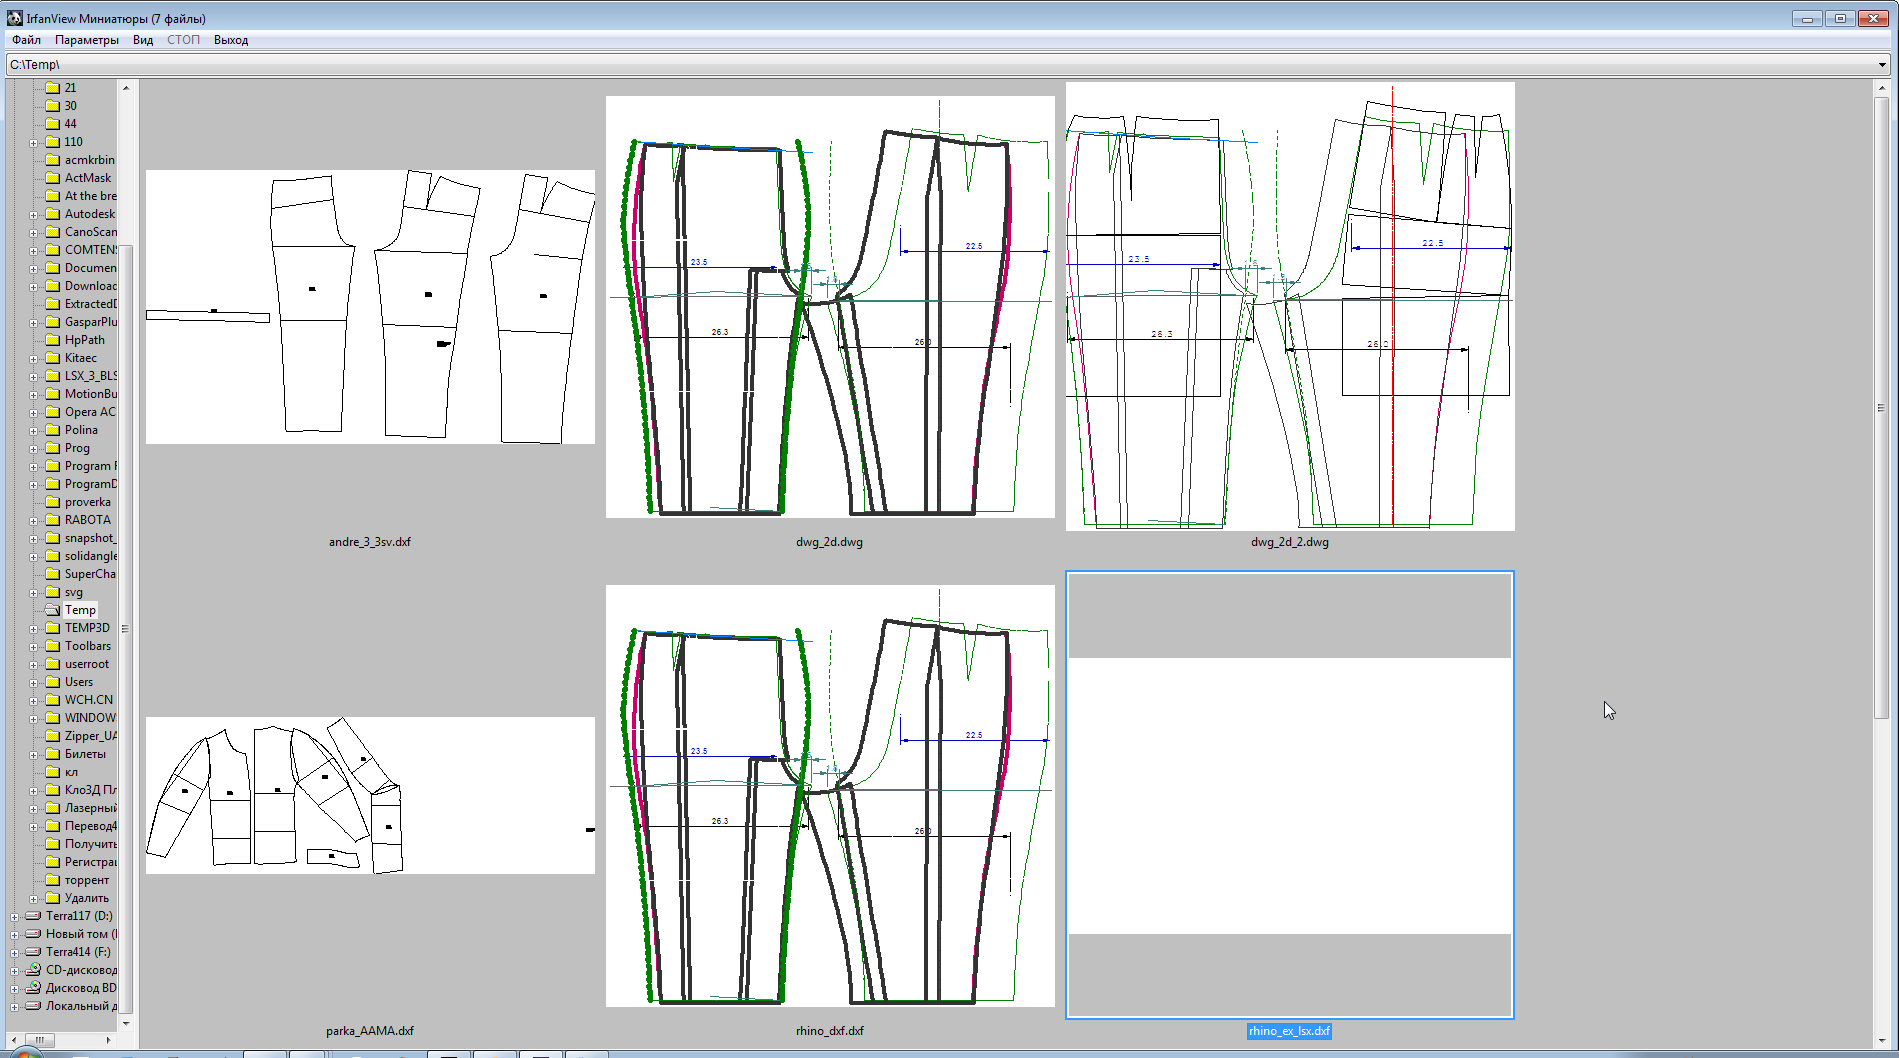Select the торрент folder in tree

[87, 880]
